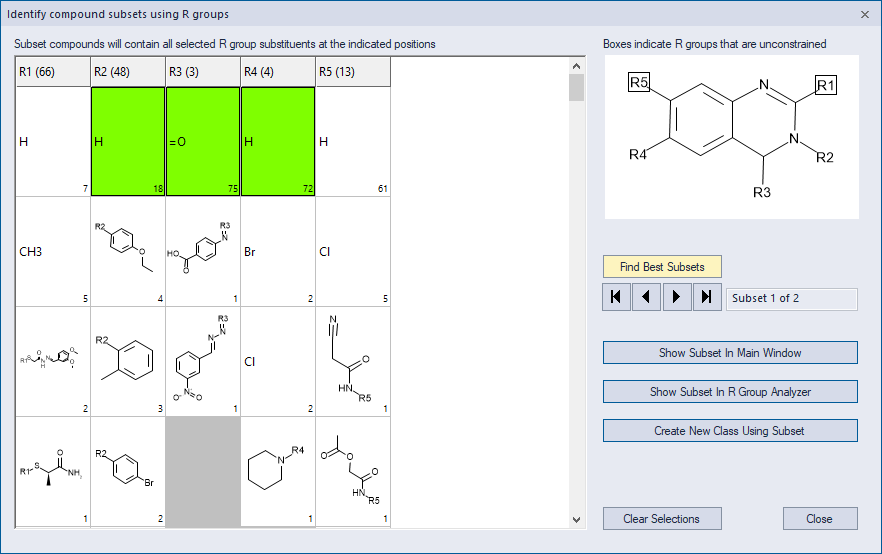Click scrollbar up arrow in R group table
The width and height of the screenshot is (882, 554).
(x=576, y=66)
